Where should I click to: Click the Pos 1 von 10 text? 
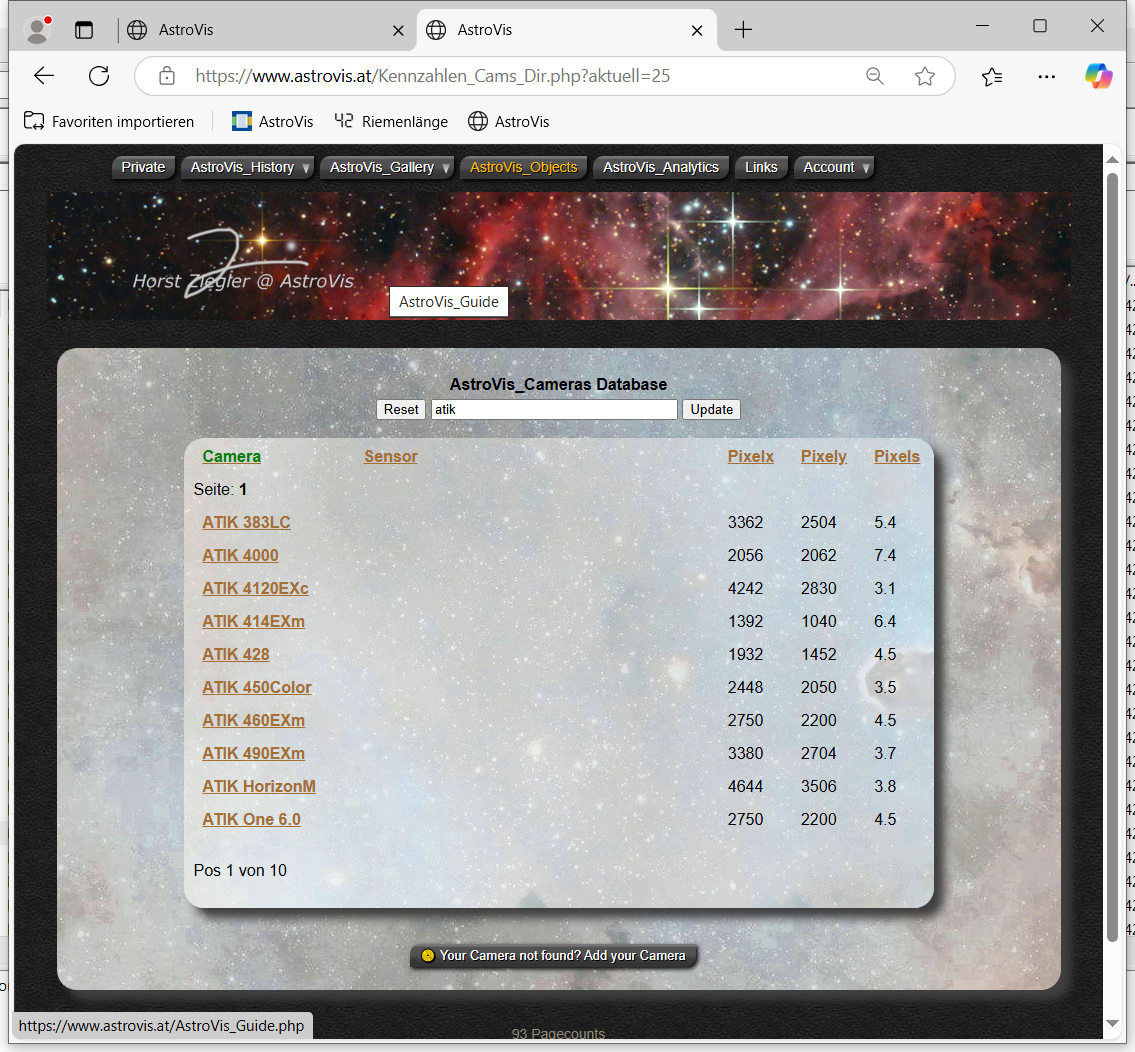click(x=240, y=870)
